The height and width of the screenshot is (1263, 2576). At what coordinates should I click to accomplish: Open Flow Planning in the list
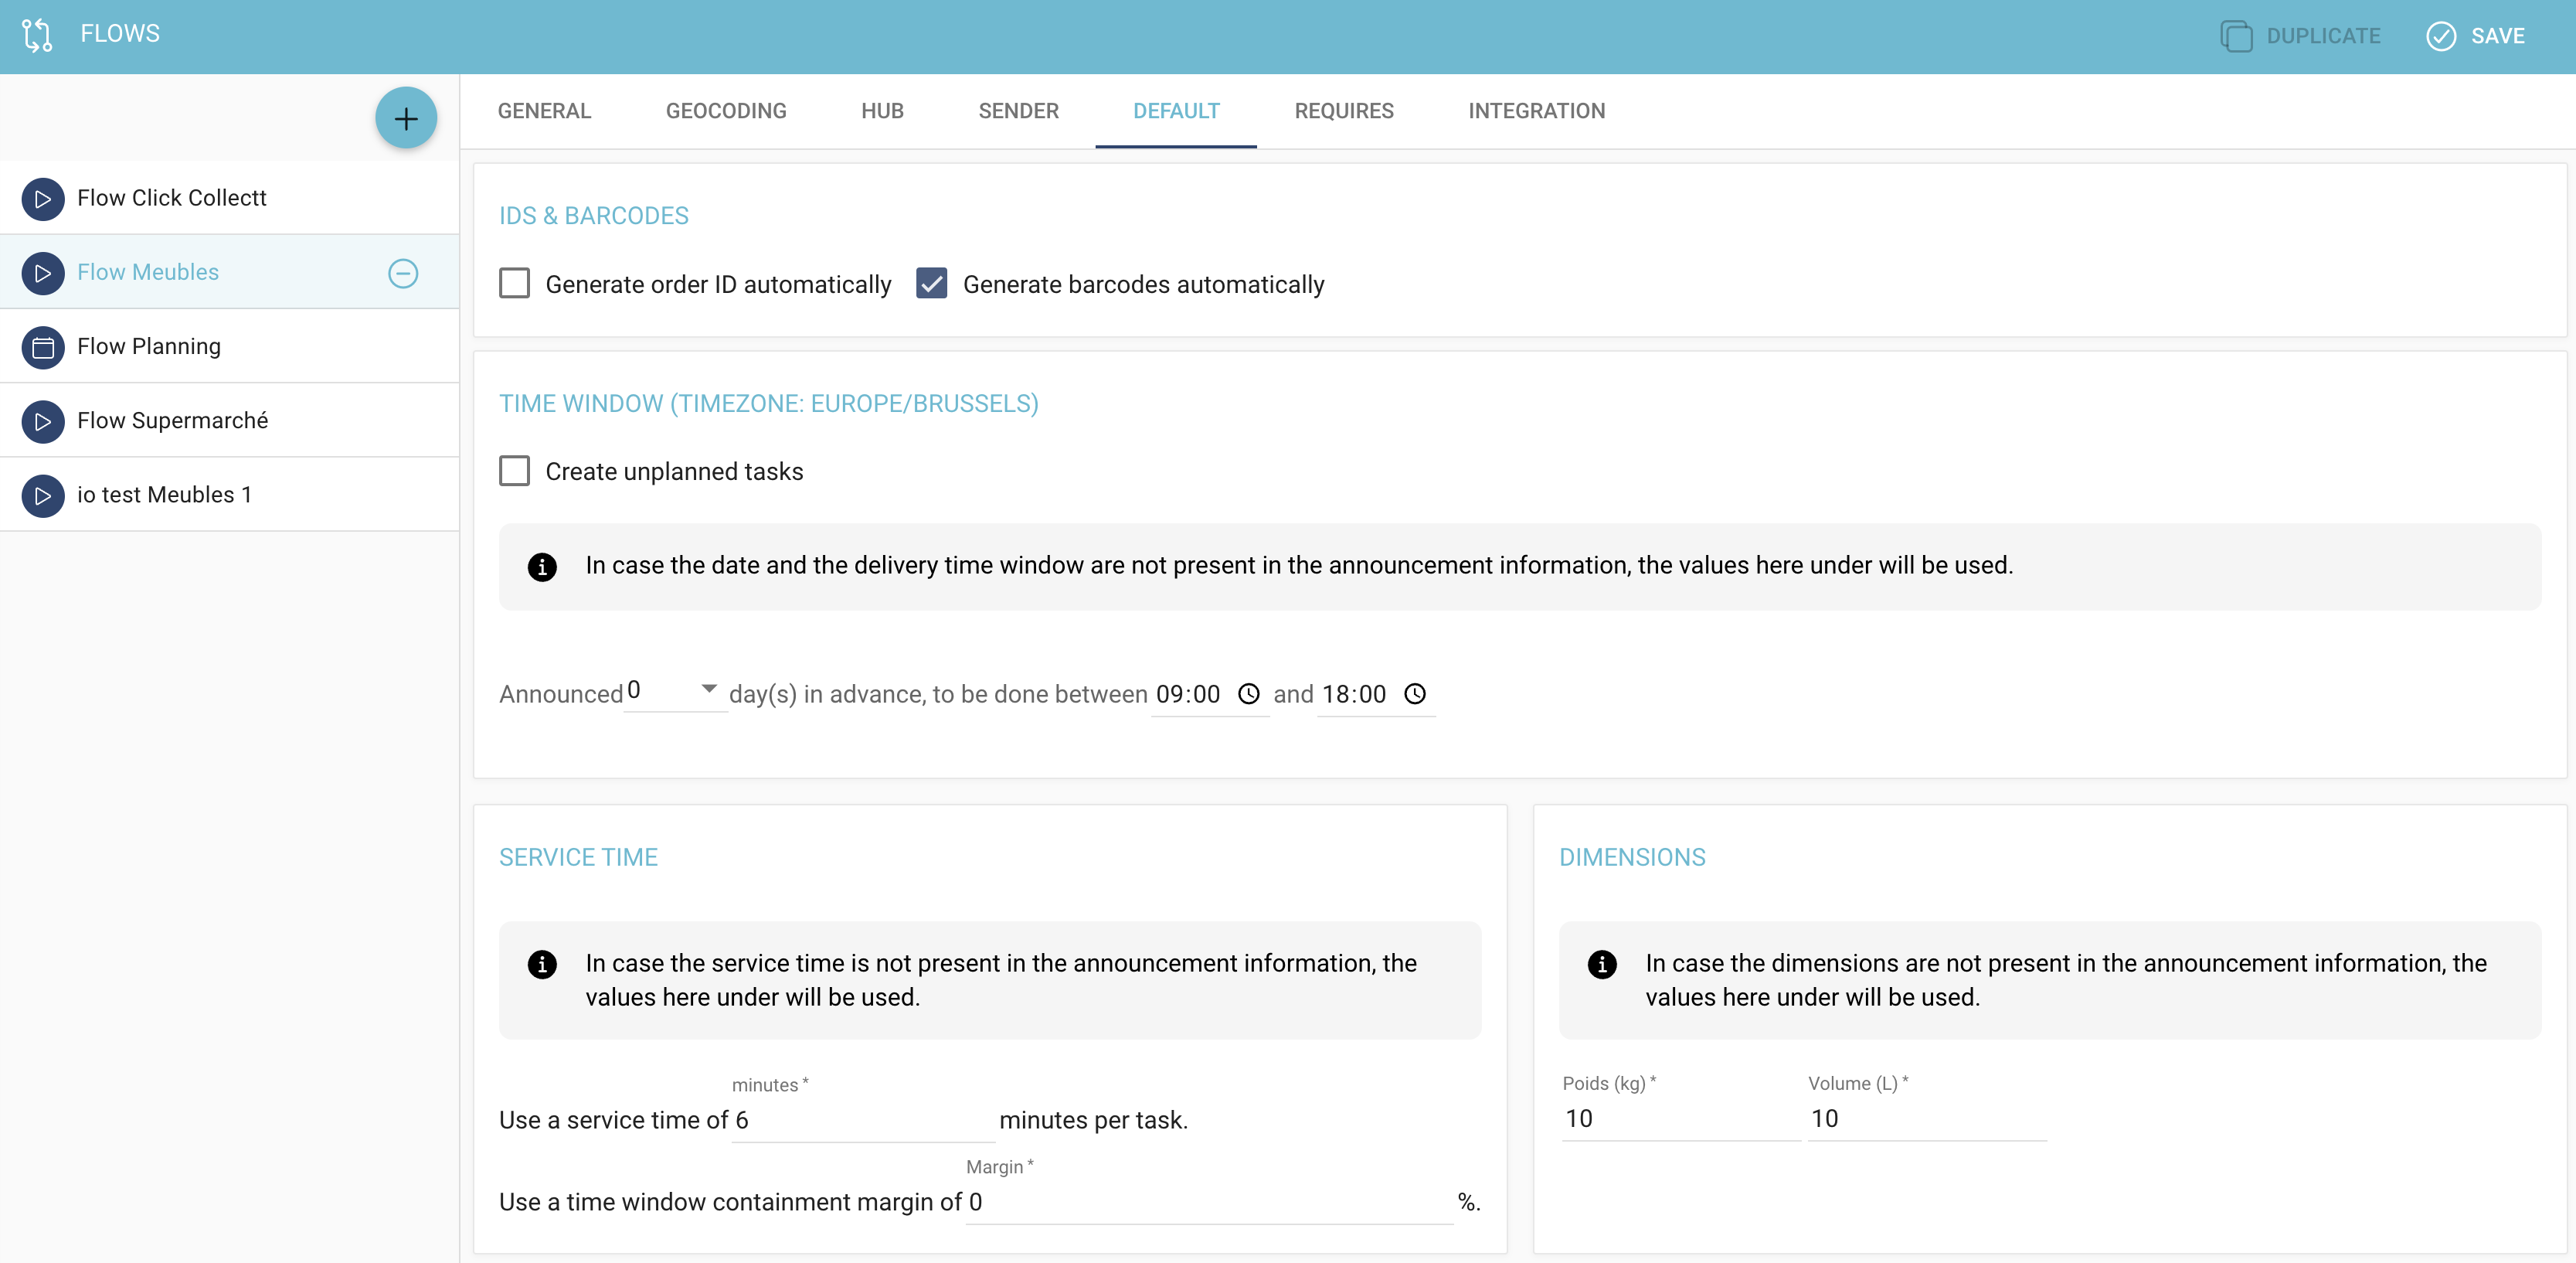pyautogui.click(x=230, y=346)
